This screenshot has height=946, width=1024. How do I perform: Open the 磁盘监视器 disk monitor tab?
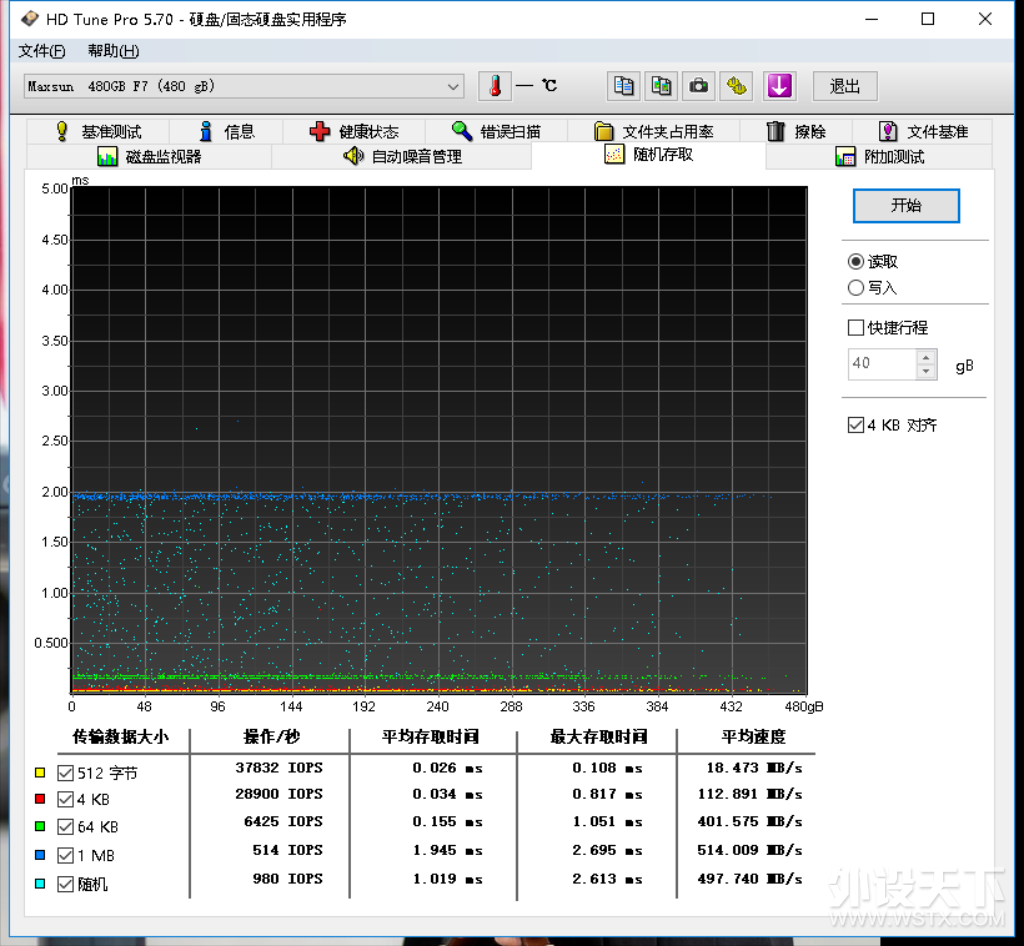click(x=149, y=157)
